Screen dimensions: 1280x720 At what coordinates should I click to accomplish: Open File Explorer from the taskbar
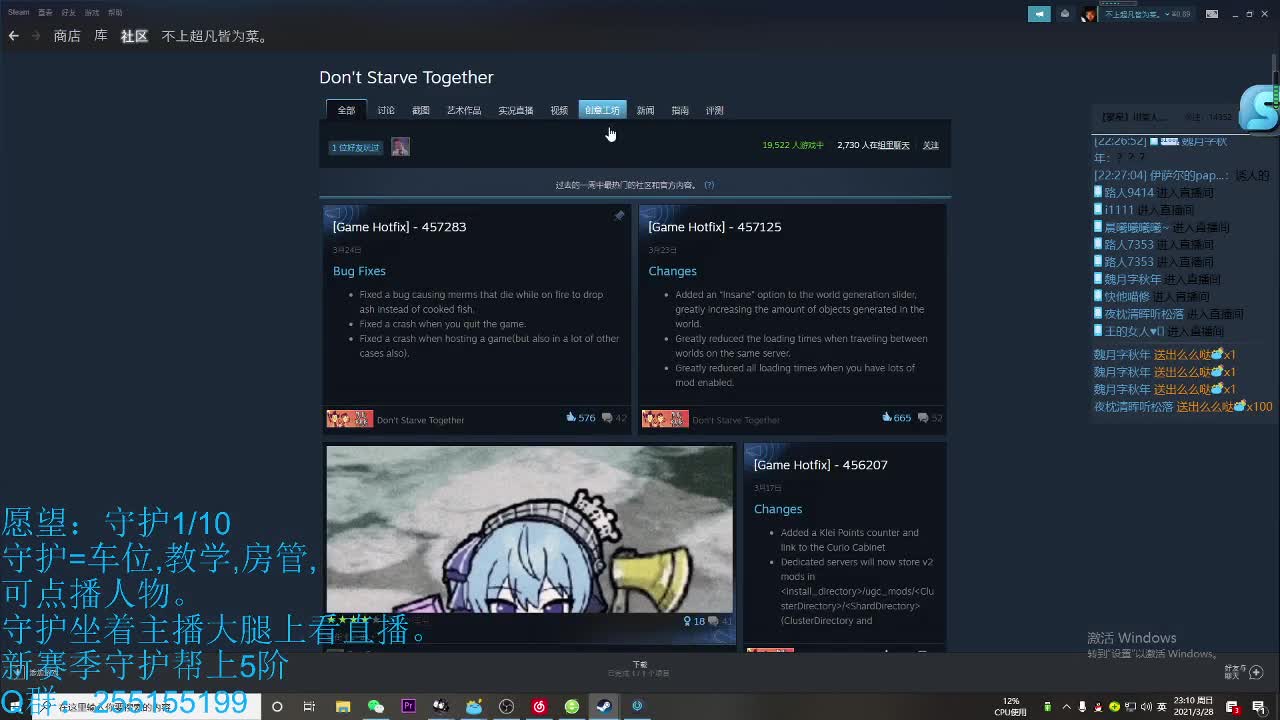click(x=343, y=707)
